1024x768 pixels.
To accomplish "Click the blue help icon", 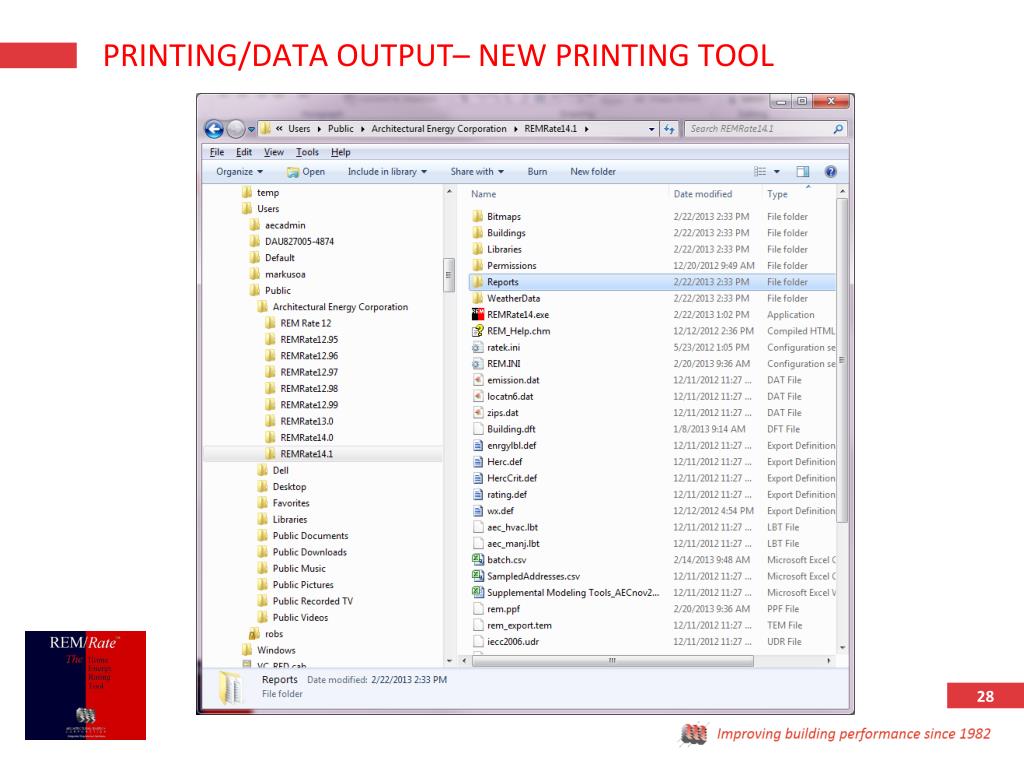I will click(830, 172).
